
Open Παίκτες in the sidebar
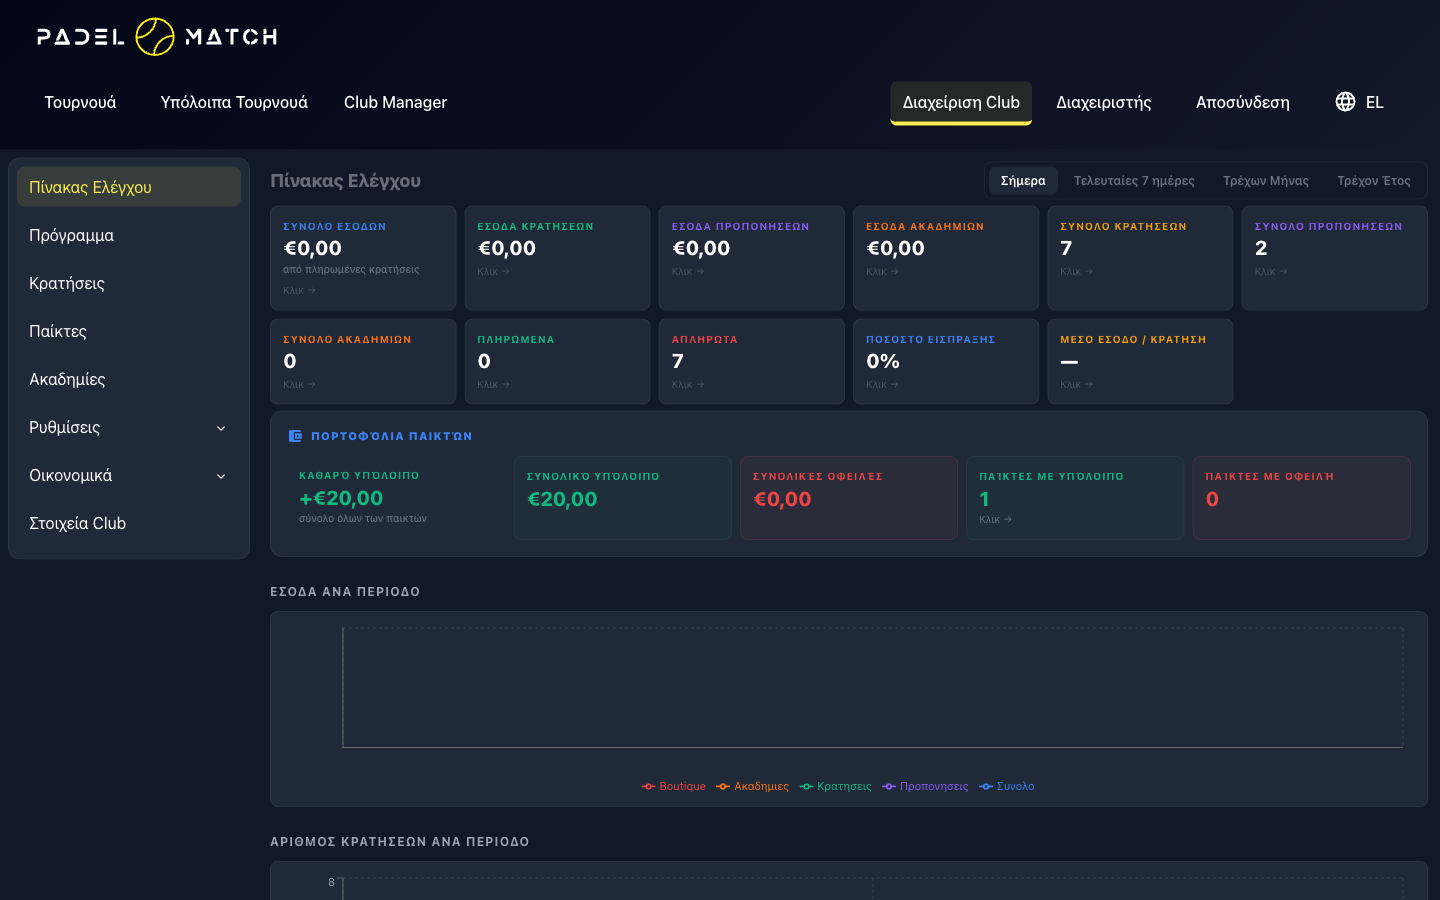129,331
